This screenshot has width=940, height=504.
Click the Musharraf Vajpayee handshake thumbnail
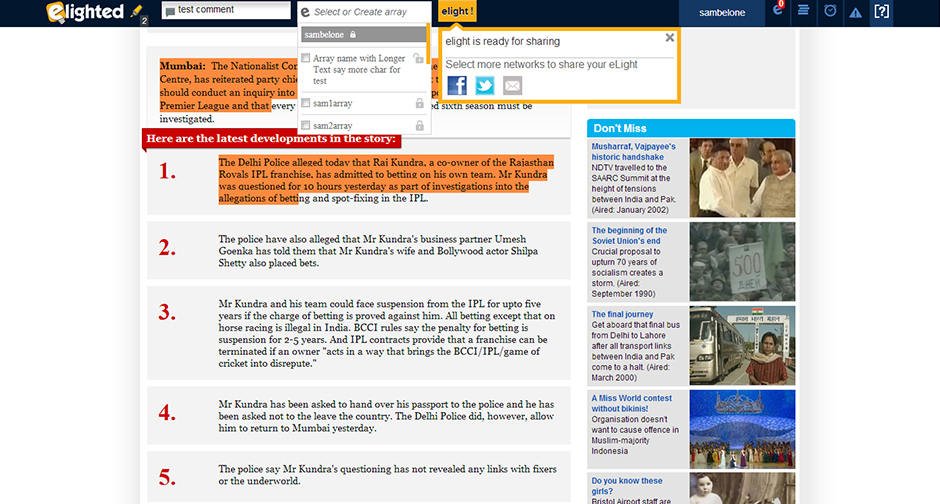point(742,177)
